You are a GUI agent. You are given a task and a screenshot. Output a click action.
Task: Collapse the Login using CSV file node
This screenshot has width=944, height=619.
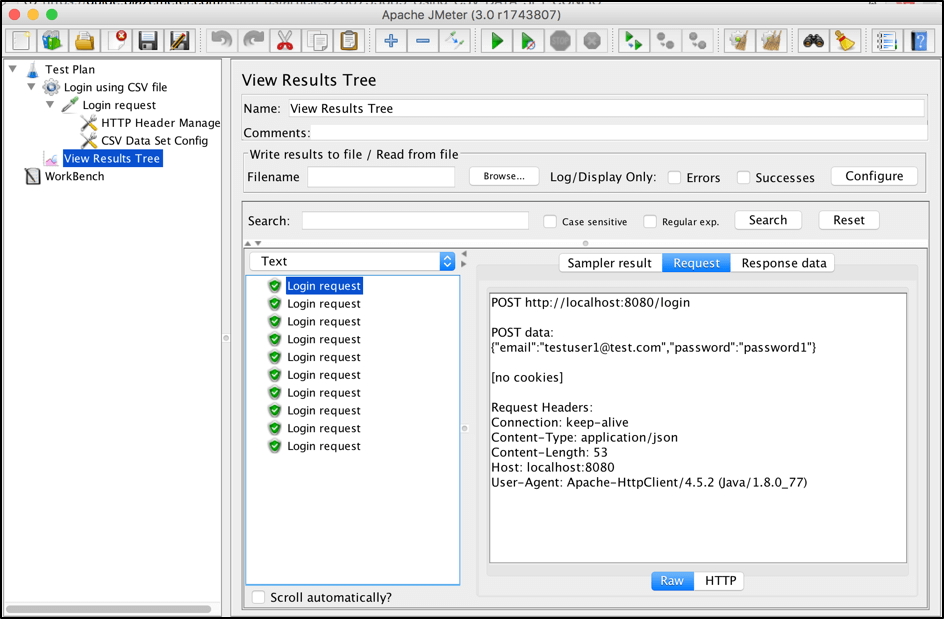(31, 87)
